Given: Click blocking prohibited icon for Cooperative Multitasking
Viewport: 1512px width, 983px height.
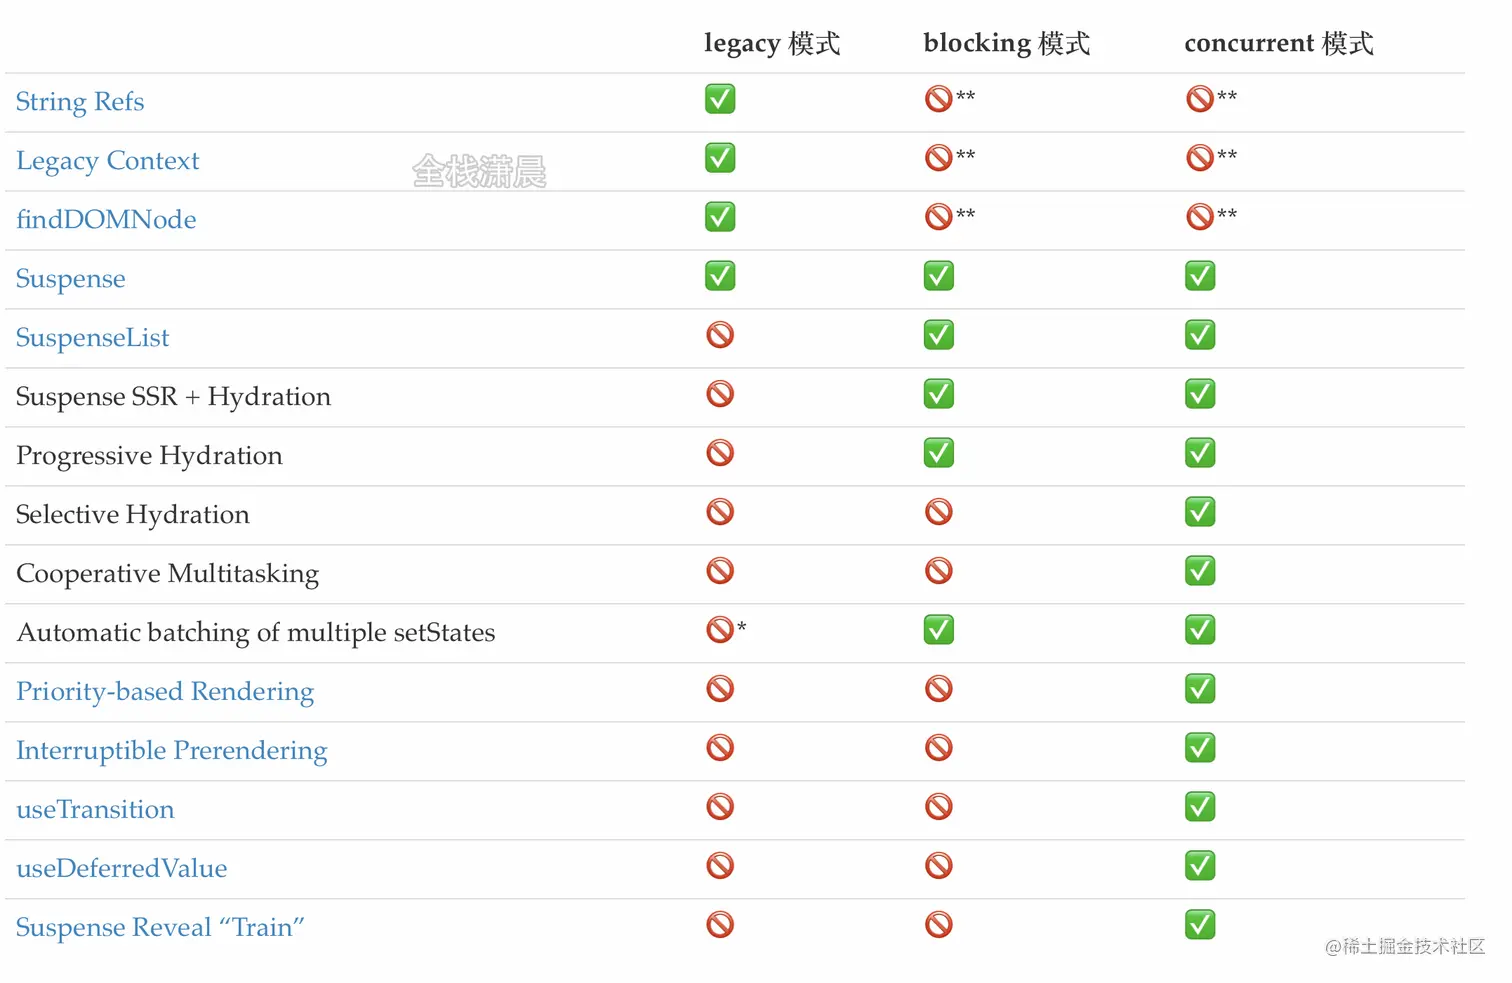Looking at the screenshot, I should point(939,571).
